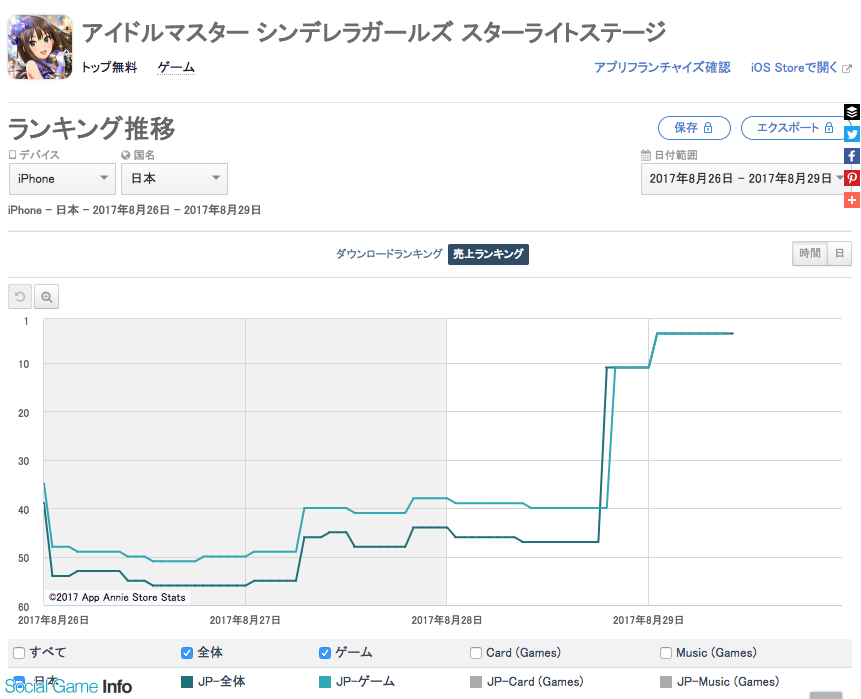Enable the Music (Games) checkbox
The height and width of the screenshot is (699, 861).
[x=666, y=653]
